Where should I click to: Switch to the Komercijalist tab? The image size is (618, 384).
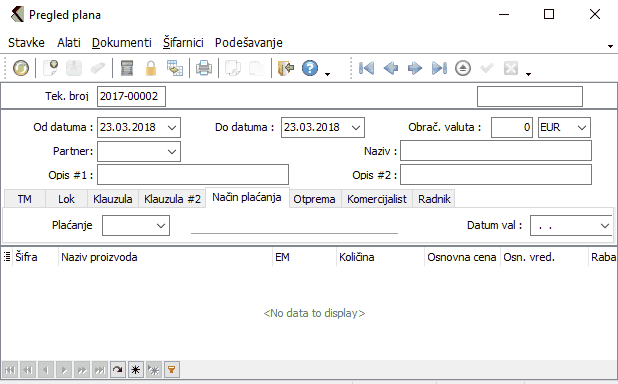click(376, 199)
